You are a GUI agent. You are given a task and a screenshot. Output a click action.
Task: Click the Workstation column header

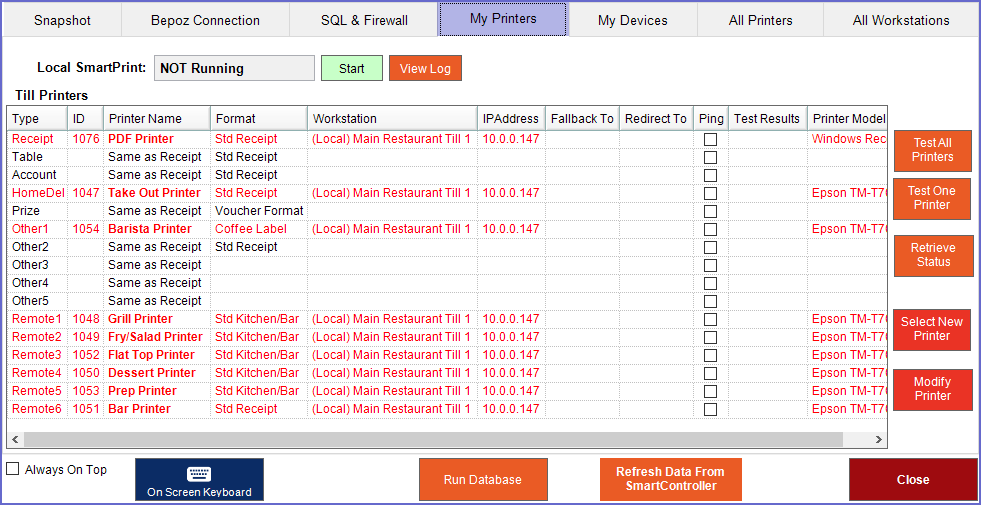[391, 119]
